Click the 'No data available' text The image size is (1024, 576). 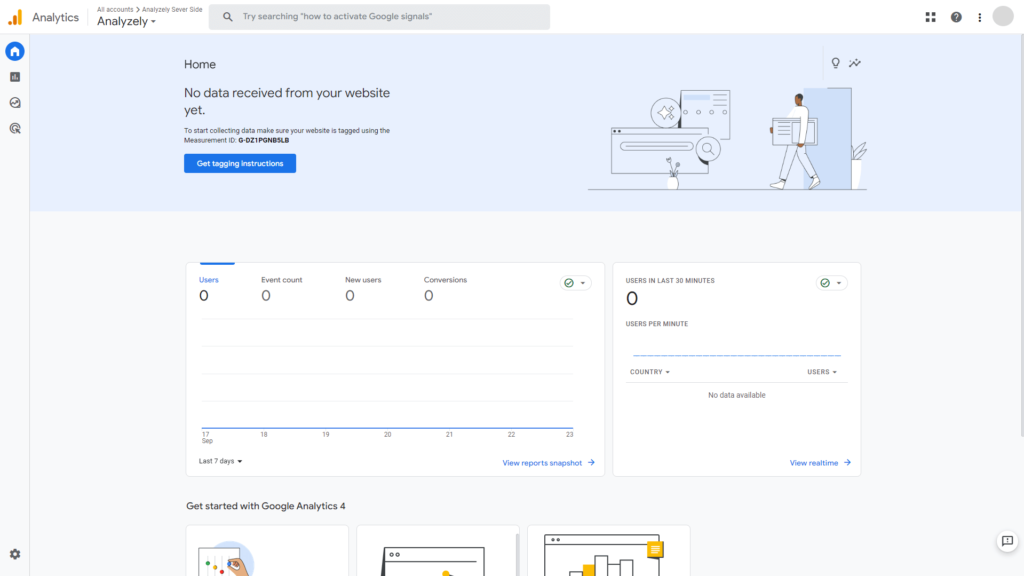tap(737, 395)
